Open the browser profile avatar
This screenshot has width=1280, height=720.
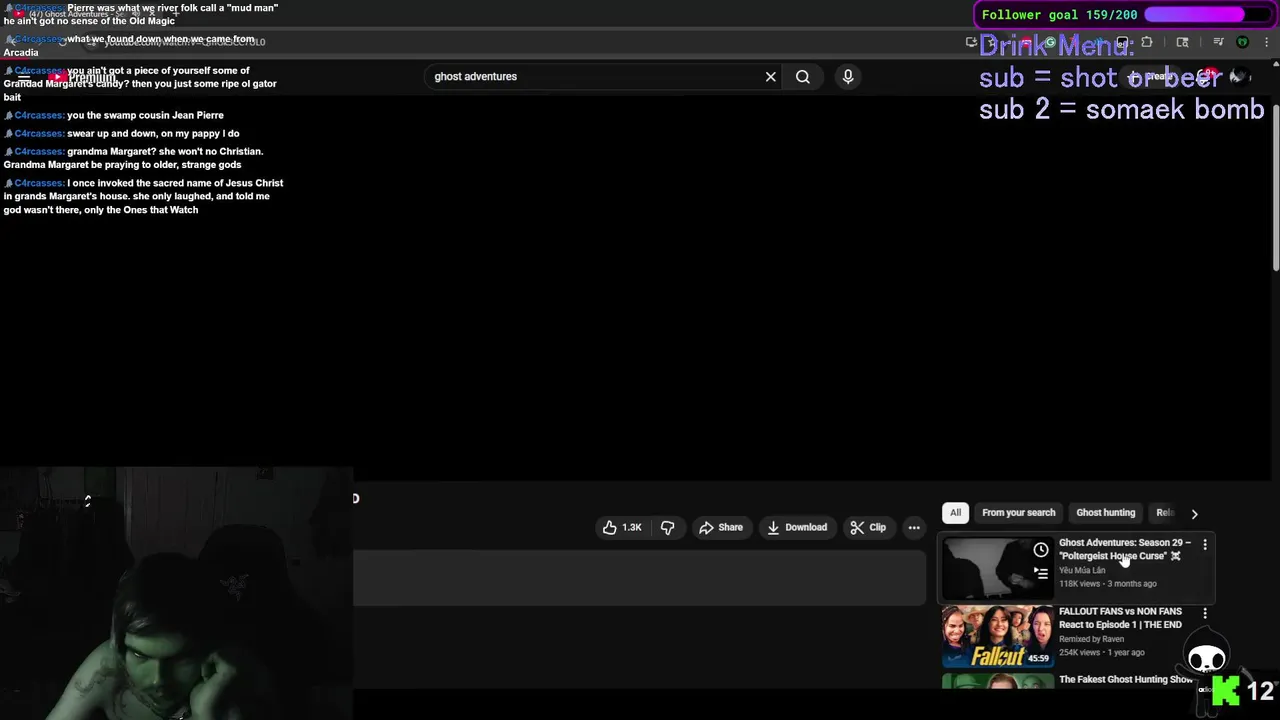click(x=1242, y=42)
